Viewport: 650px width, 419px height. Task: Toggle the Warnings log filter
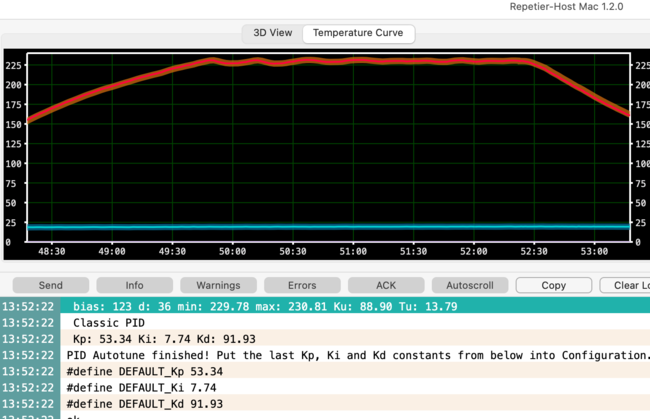[218, 285]
